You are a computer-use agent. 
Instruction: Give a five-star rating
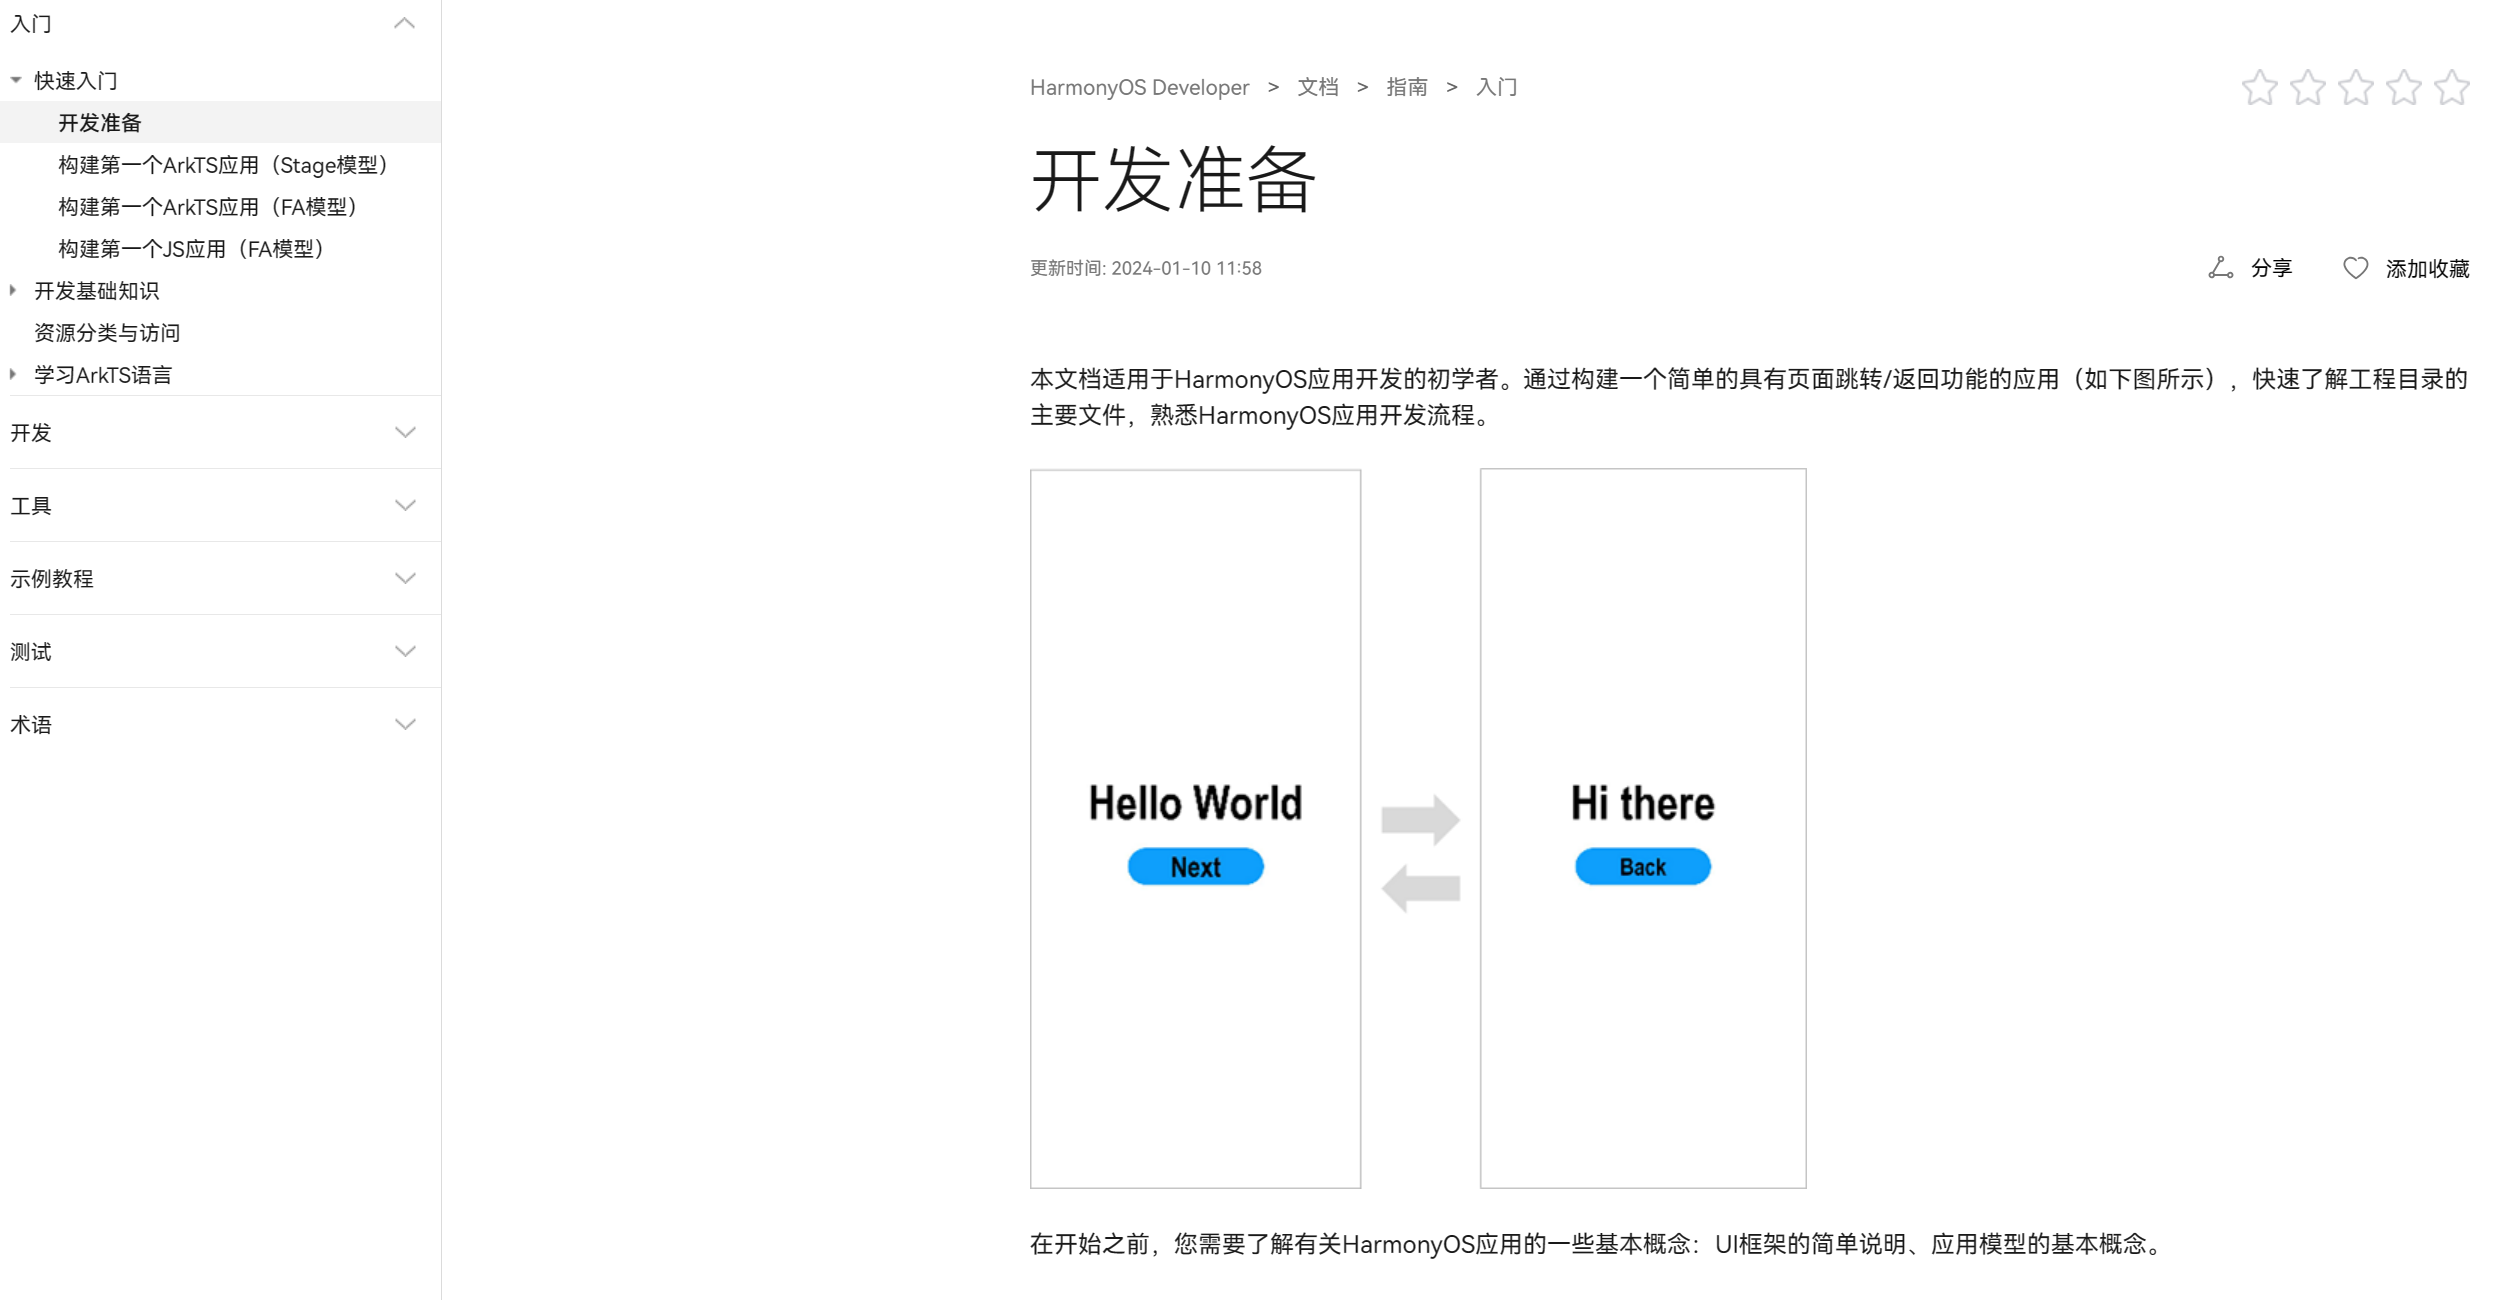(2451, 88)
